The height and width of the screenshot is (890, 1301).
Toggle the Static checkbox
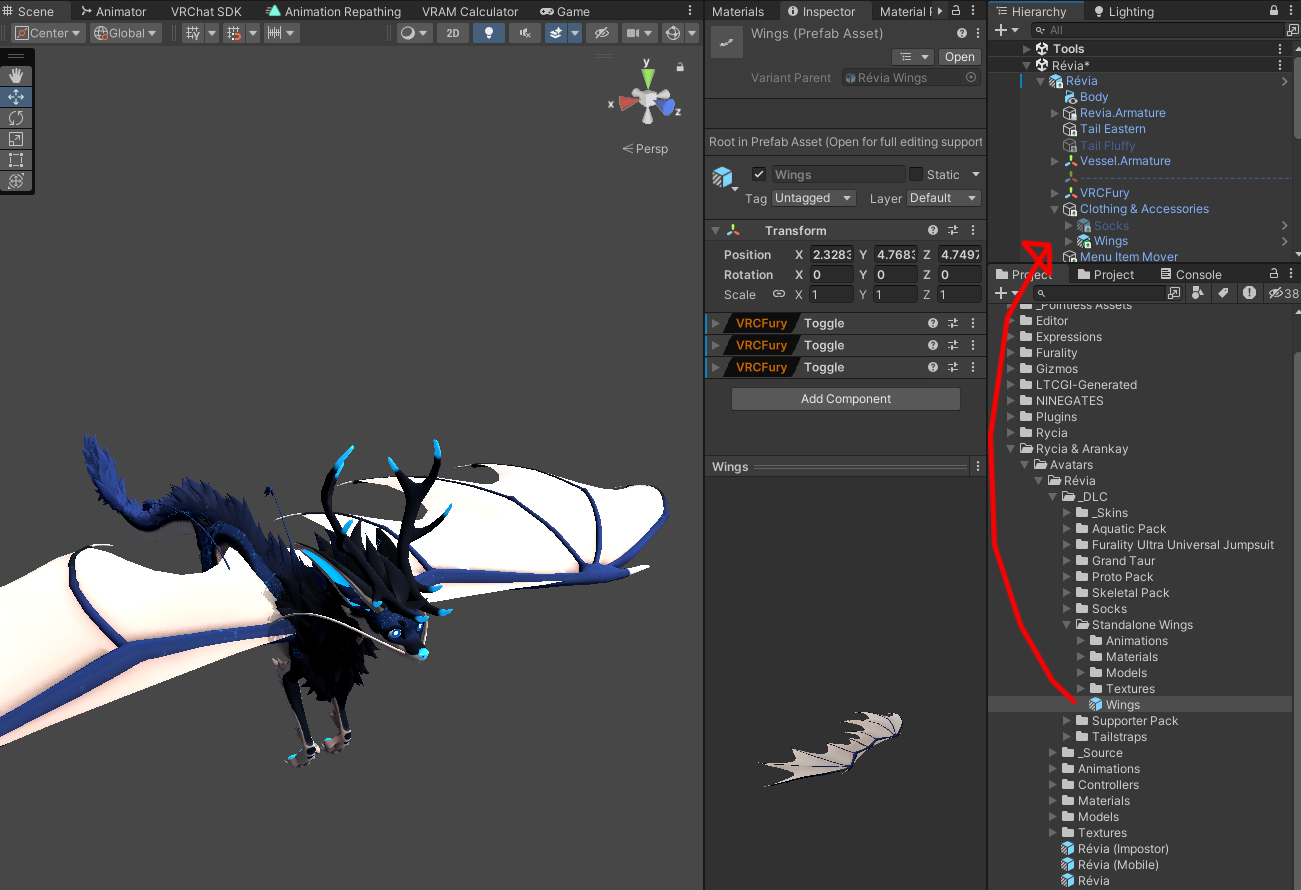point(916,174)
